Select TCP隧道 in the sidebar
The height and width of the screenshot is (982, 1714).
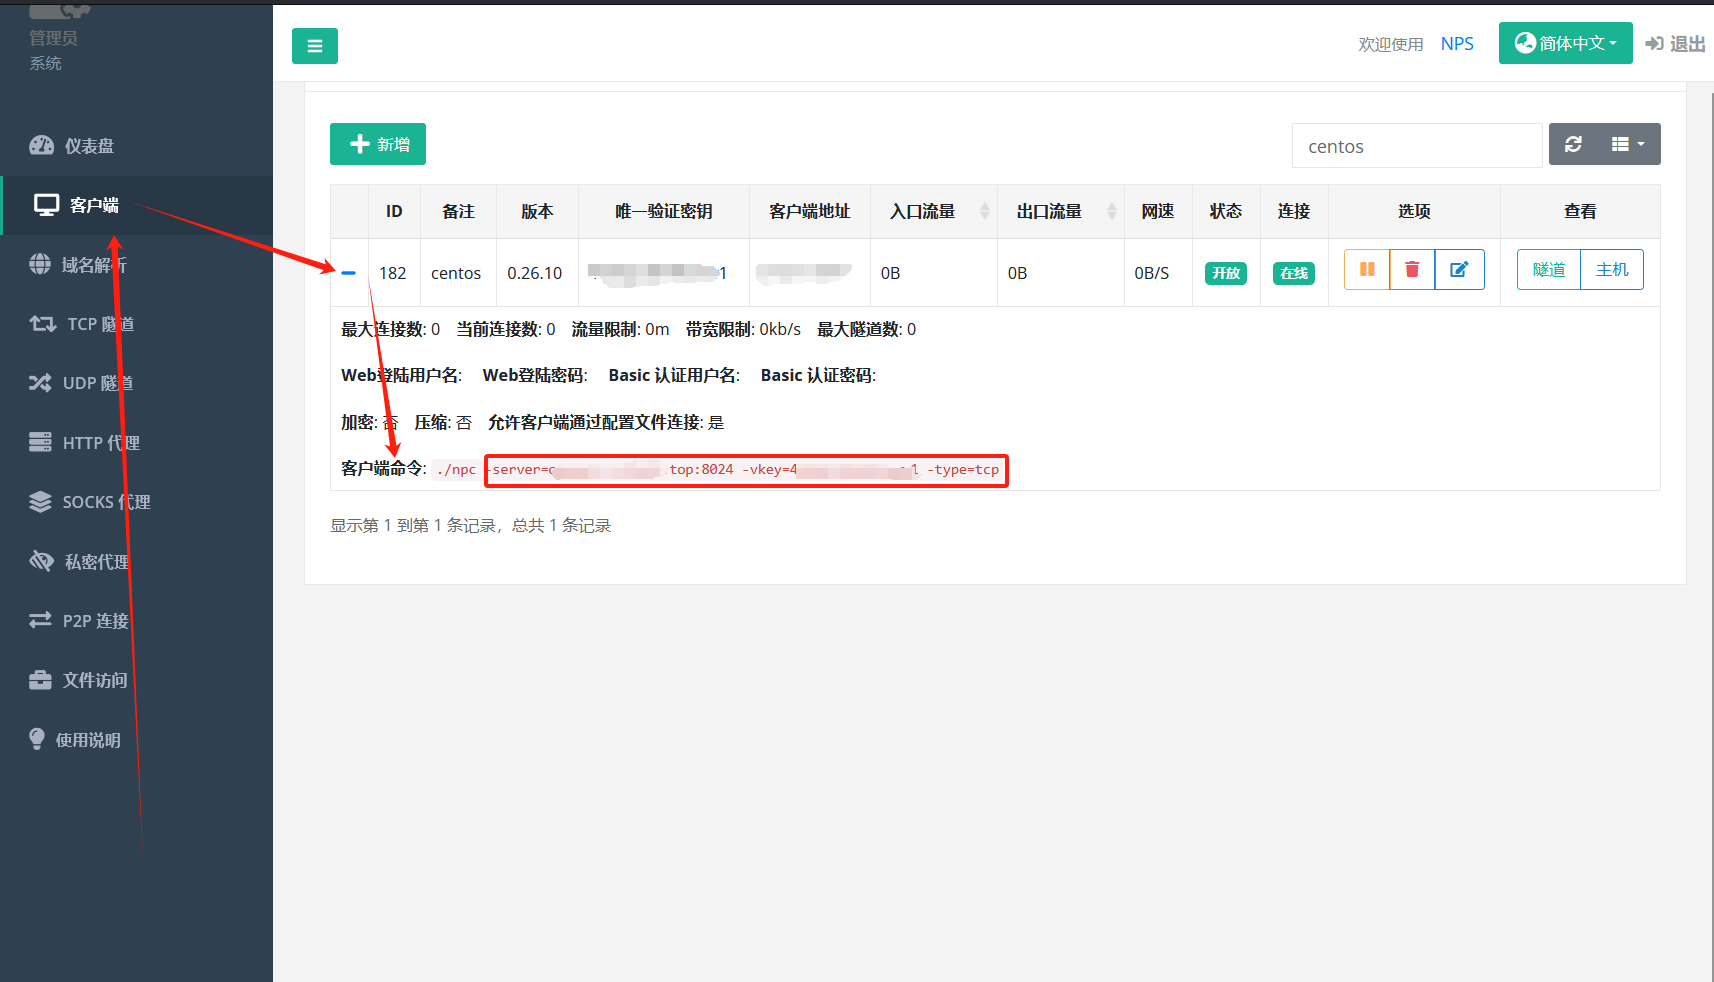coord(97,323)
